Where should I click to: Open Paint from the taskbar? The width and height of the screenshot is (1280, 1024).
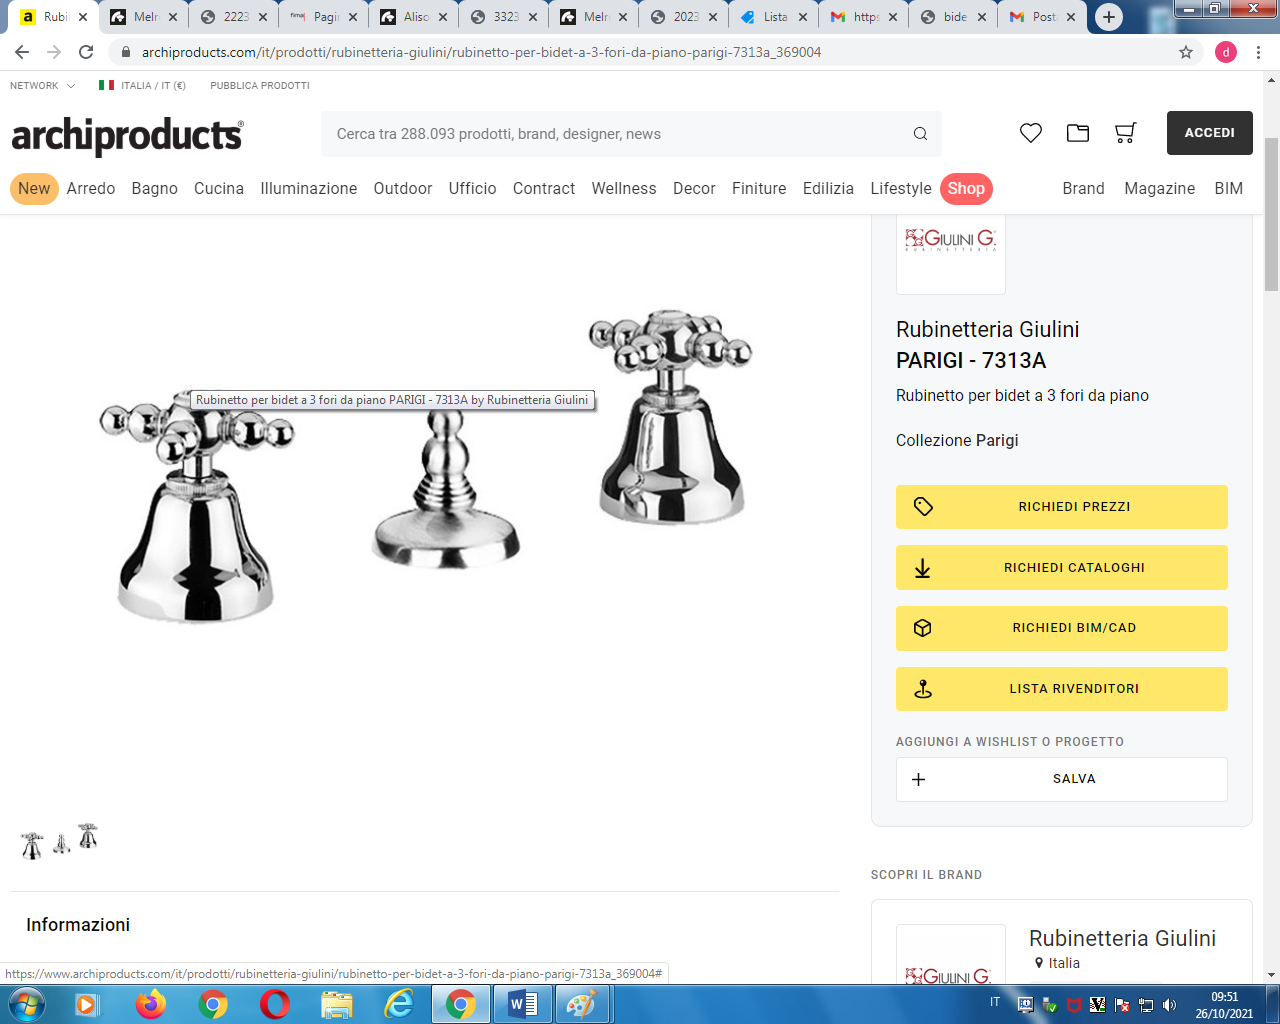(582, 1004)
